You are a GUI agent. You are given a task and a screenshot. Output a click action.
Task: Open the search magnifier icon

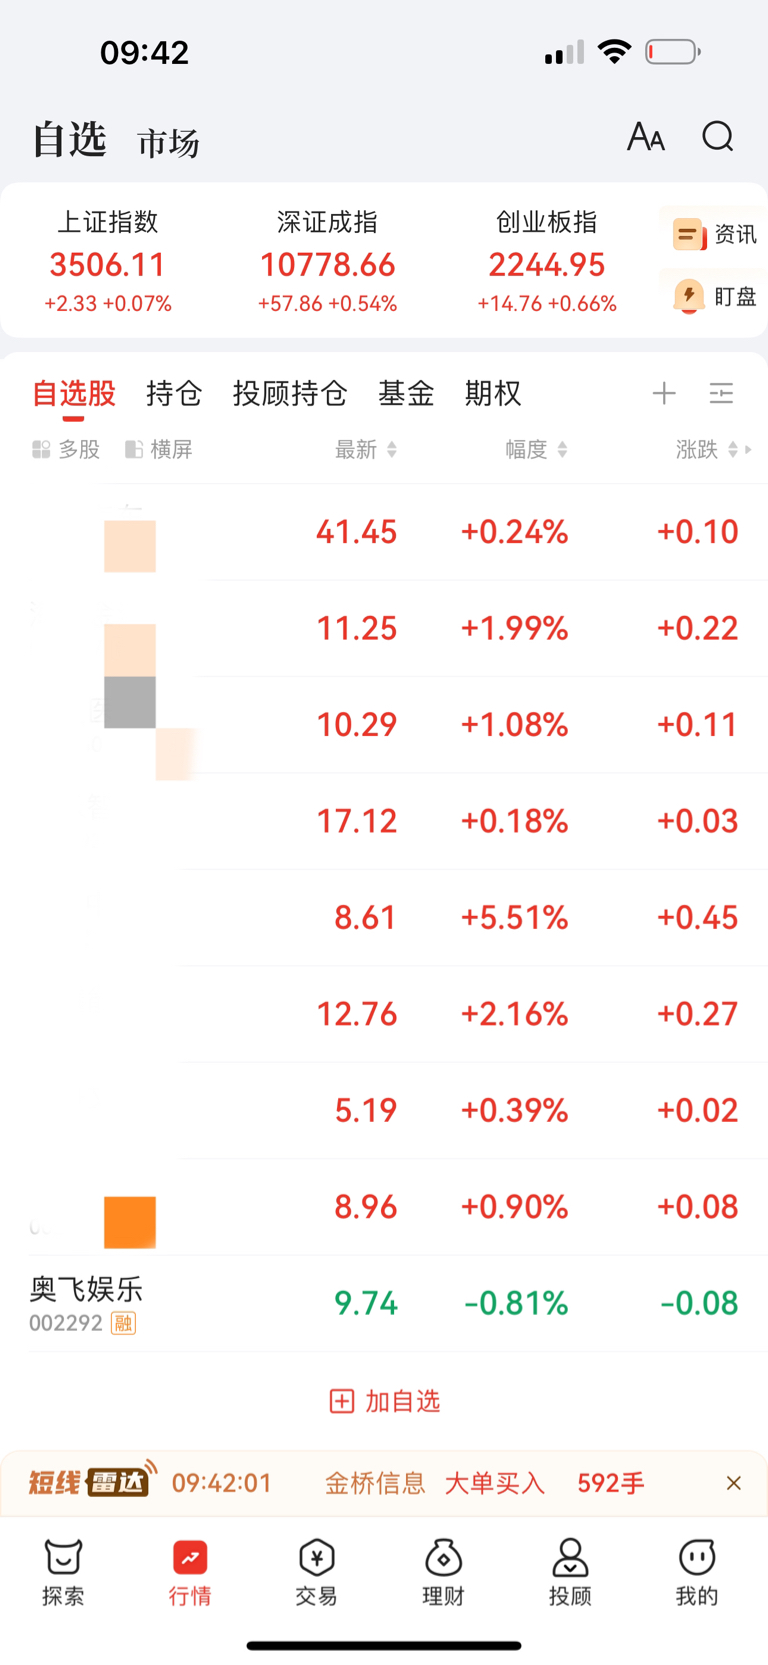click(718, 136)
